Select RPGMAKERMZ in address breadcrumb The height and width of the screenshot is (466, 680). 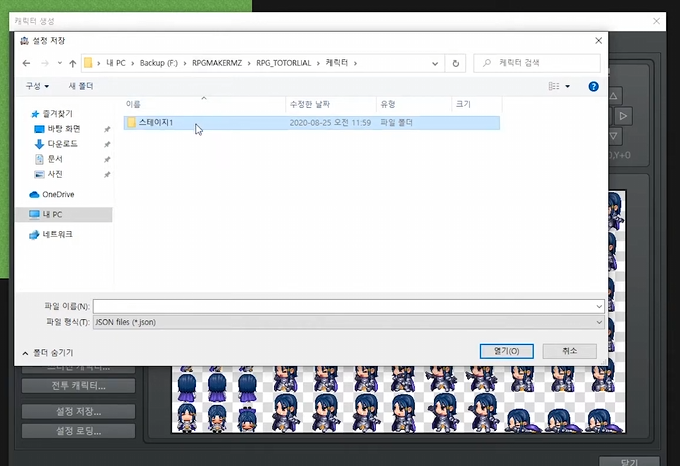pos(217,63)
